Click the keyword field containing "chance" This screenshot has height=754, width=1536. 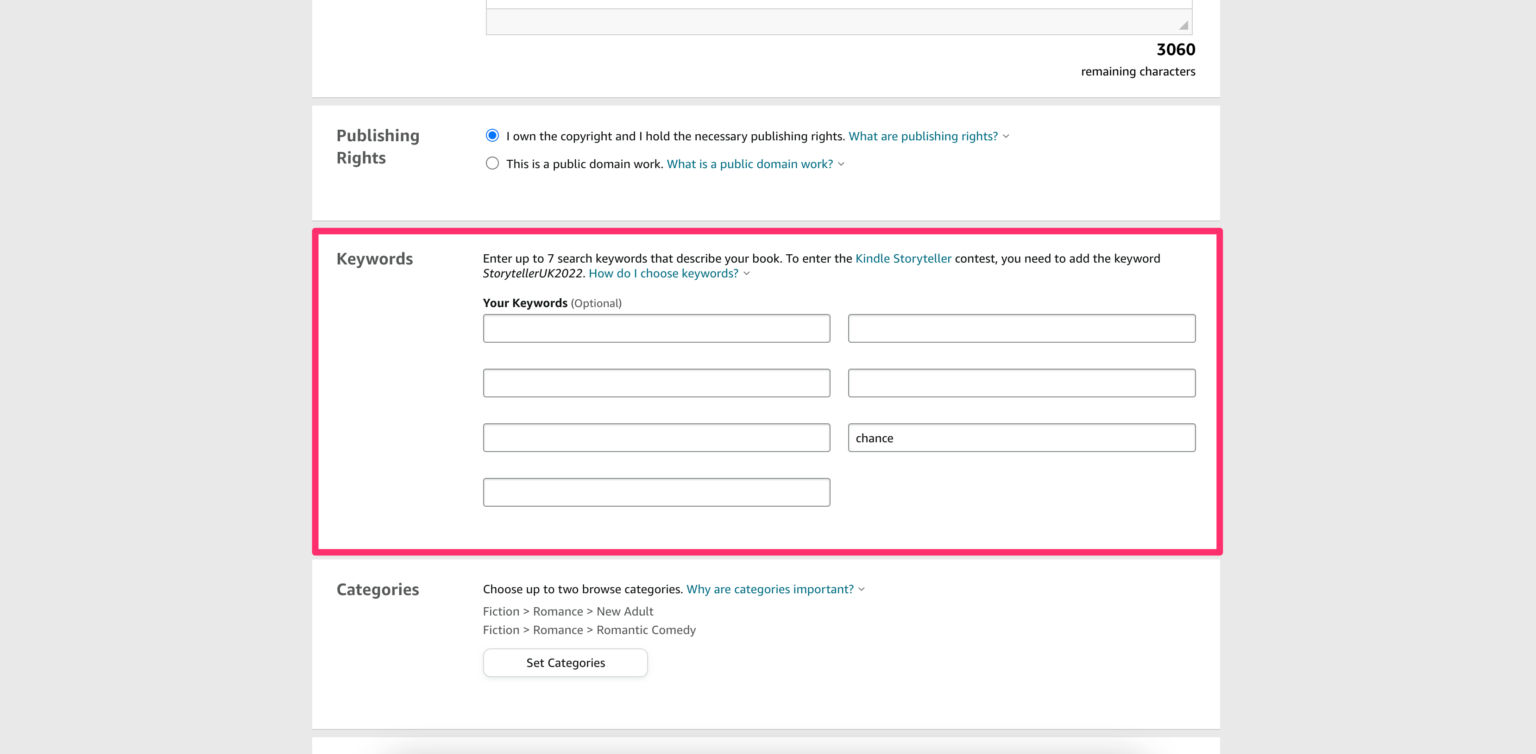click(1021, 437)
